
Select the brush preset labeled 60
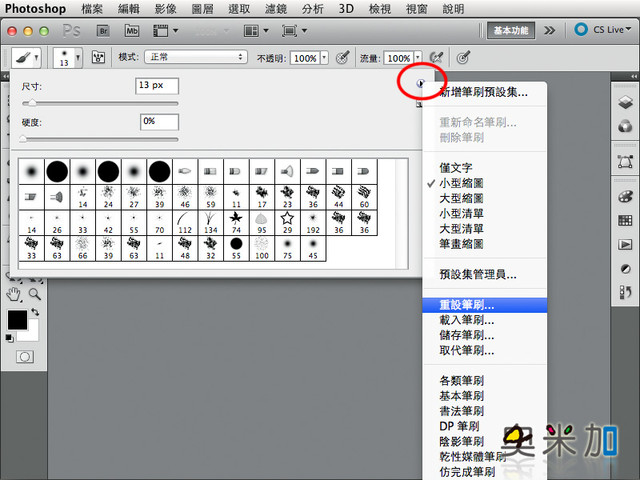(x=364, y=197)
